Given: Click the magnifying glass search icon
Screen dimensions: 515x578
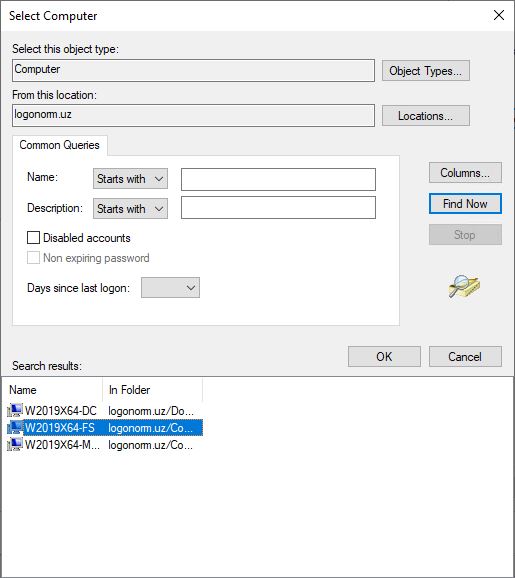Looking at the screenshot, I should 464,286.
